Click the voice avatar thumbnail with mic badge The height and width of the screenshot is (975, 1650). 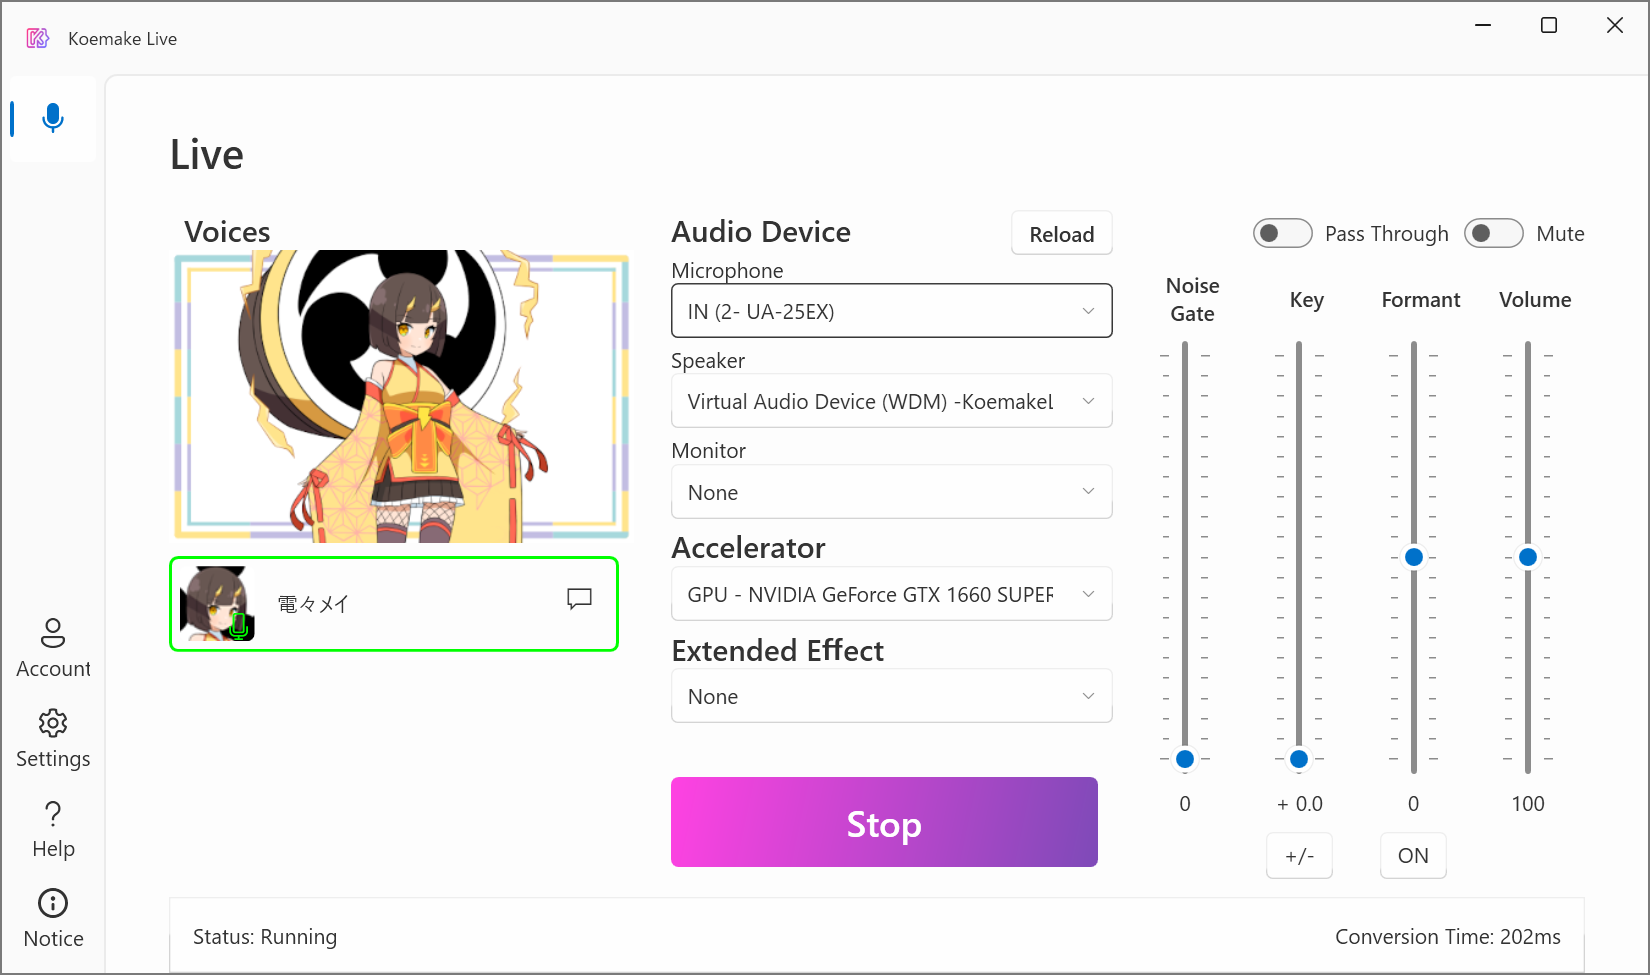click(x=217, y=604)
